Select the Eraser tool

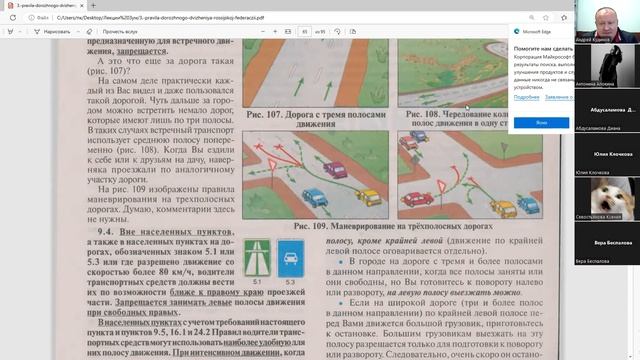pyautogui.click(x=89, y=31)
